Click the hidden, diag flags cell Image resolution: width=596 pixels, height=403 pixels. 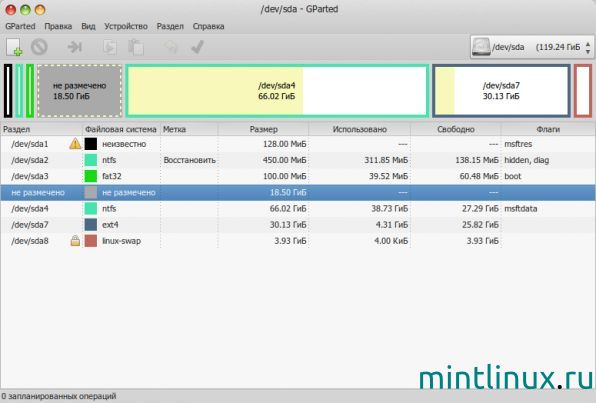click(526, 160)
